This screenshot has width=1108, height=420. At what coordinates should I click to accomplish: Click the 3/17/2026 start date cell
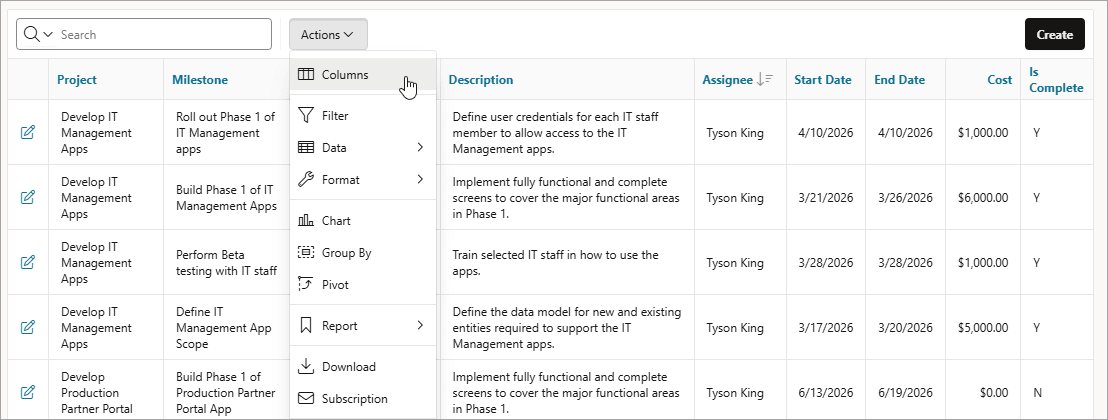[826, 328]
